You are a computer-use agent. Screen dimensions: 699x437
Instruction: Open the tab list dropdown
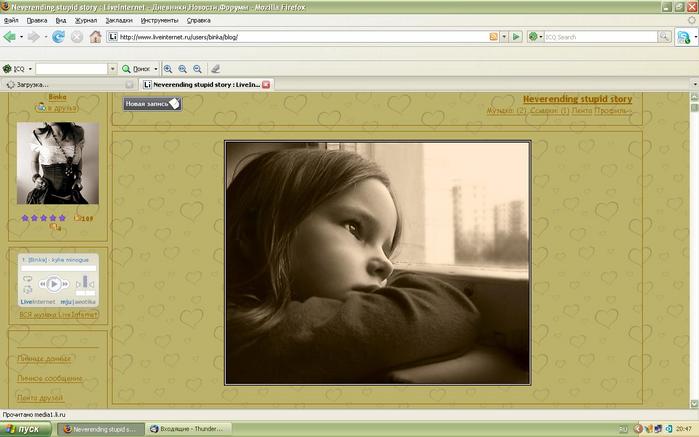coord(695,84)
